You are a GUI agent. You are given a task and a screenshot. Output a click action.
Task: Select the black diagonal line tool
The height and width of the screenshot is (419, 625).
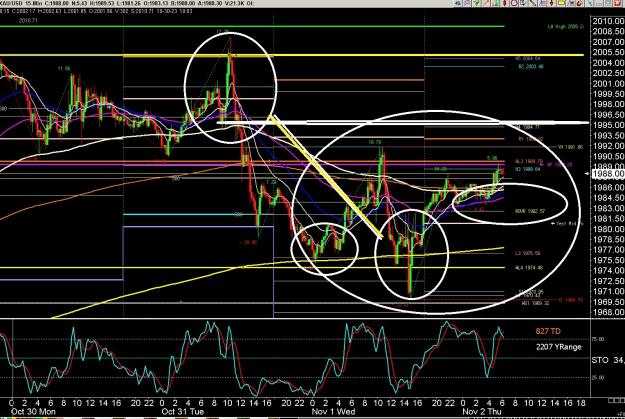tap(533, 3)
